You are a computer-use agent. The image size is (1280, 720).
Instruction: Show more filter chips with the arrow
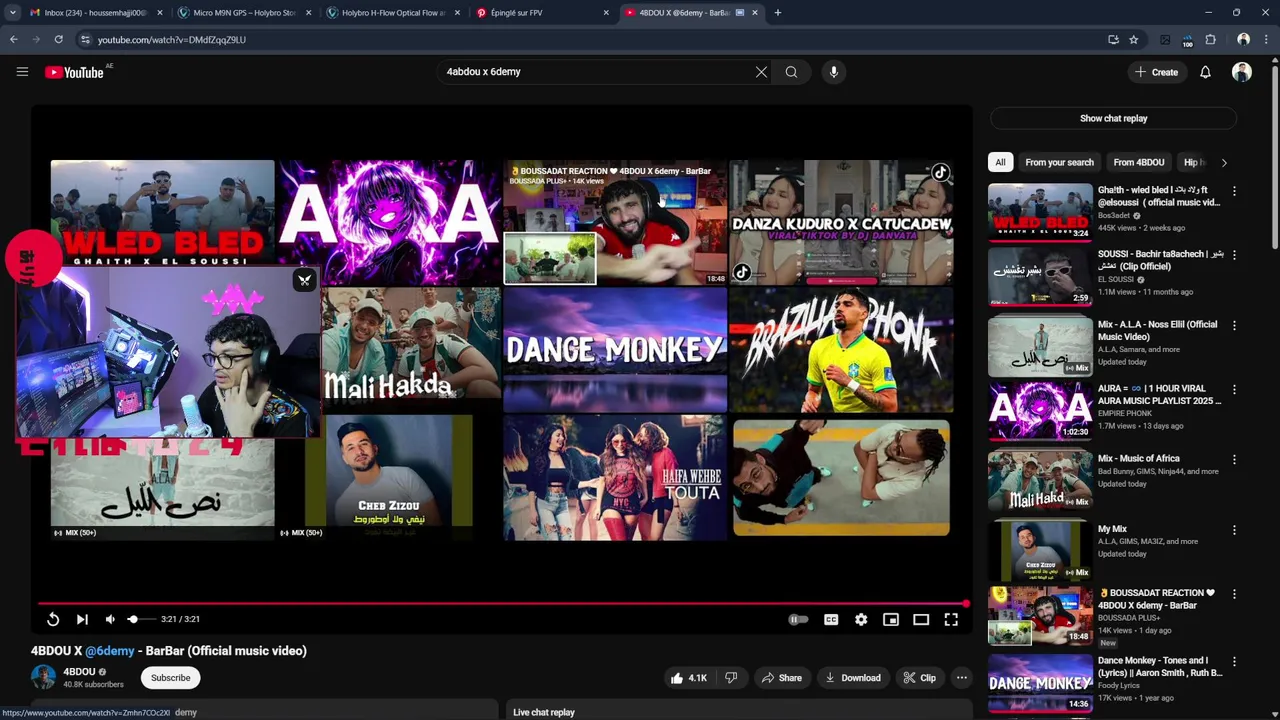1224,162
